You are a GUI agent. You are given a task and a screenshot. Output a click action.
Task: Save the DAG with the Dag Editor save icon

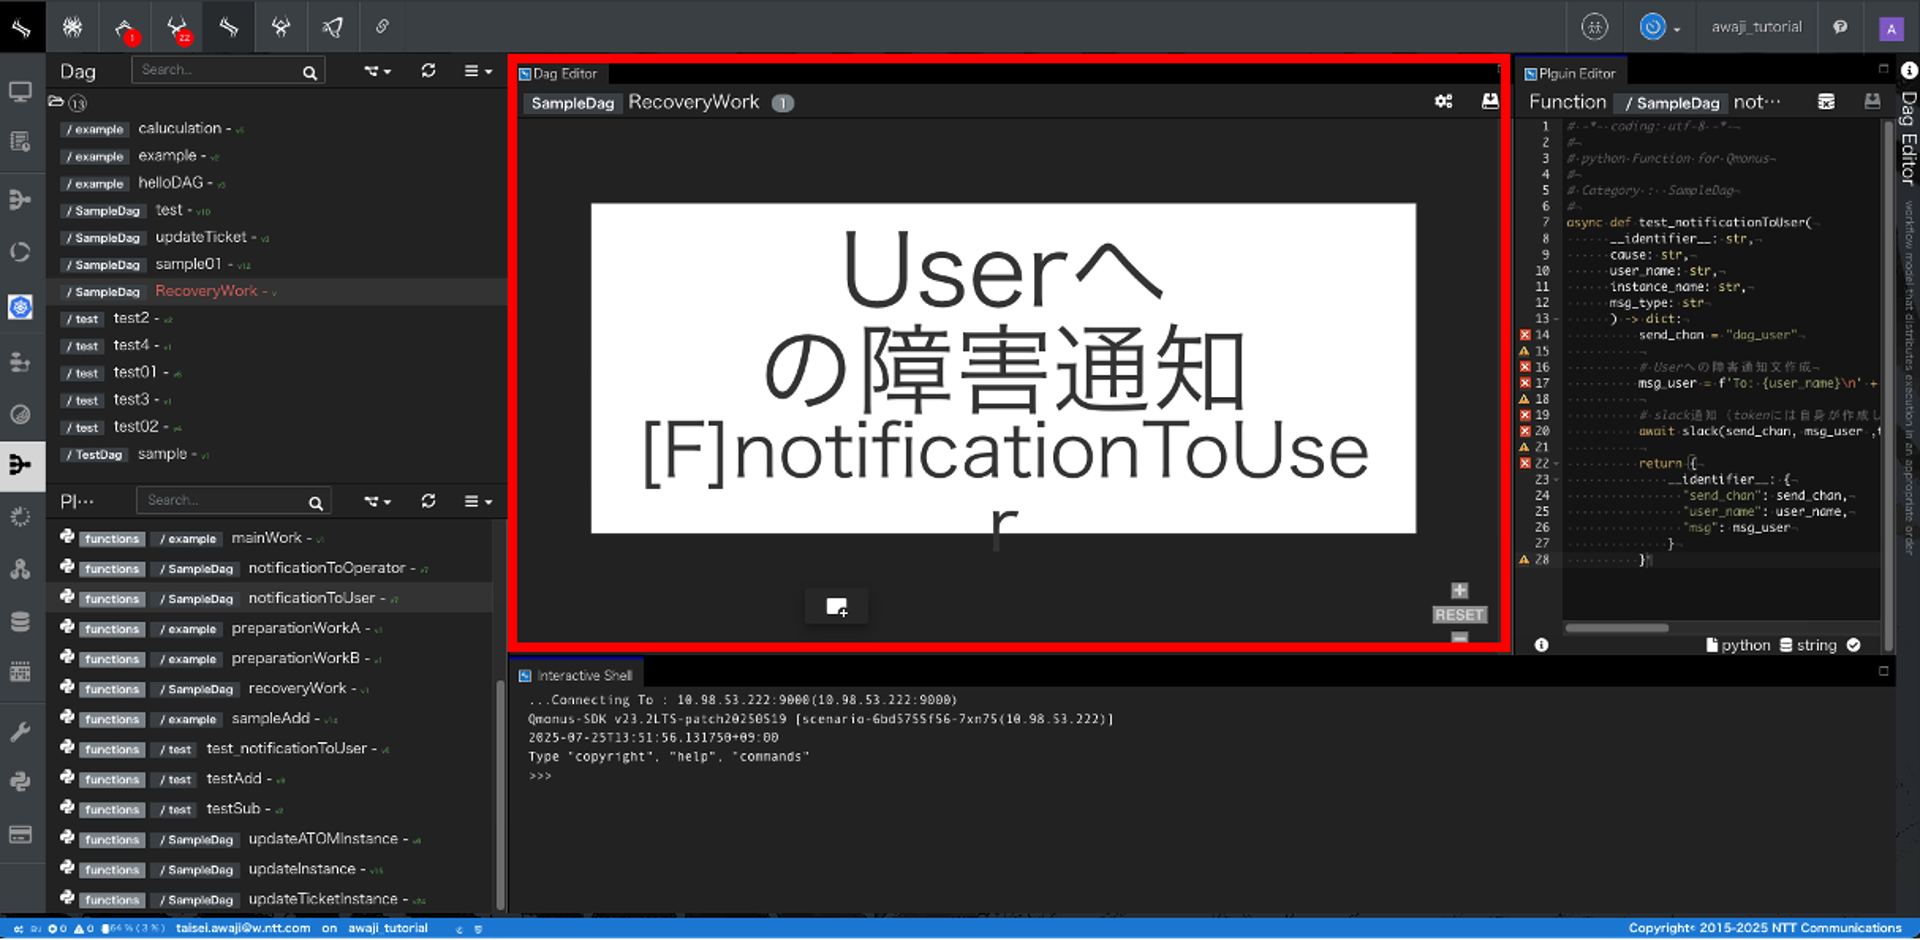point(1489,102)
